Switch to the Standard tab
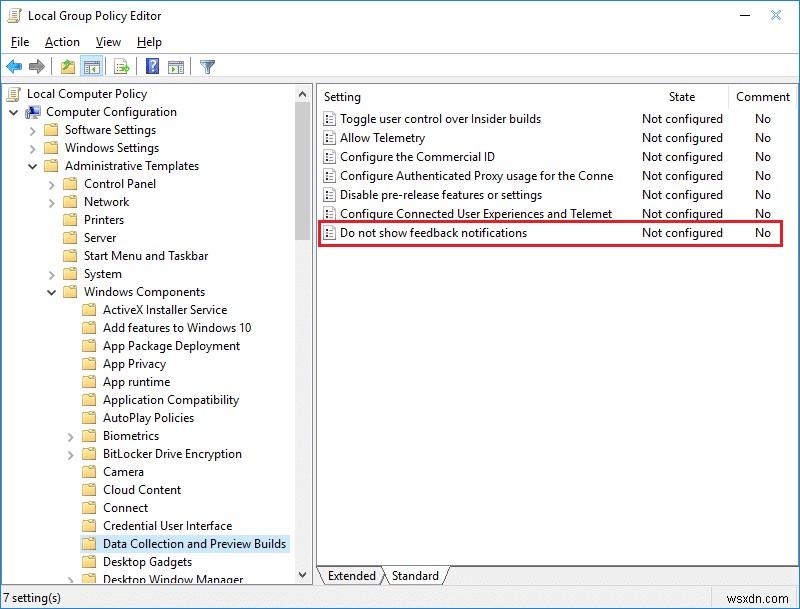This screenshot has width=800, height=609. point(415,576)
